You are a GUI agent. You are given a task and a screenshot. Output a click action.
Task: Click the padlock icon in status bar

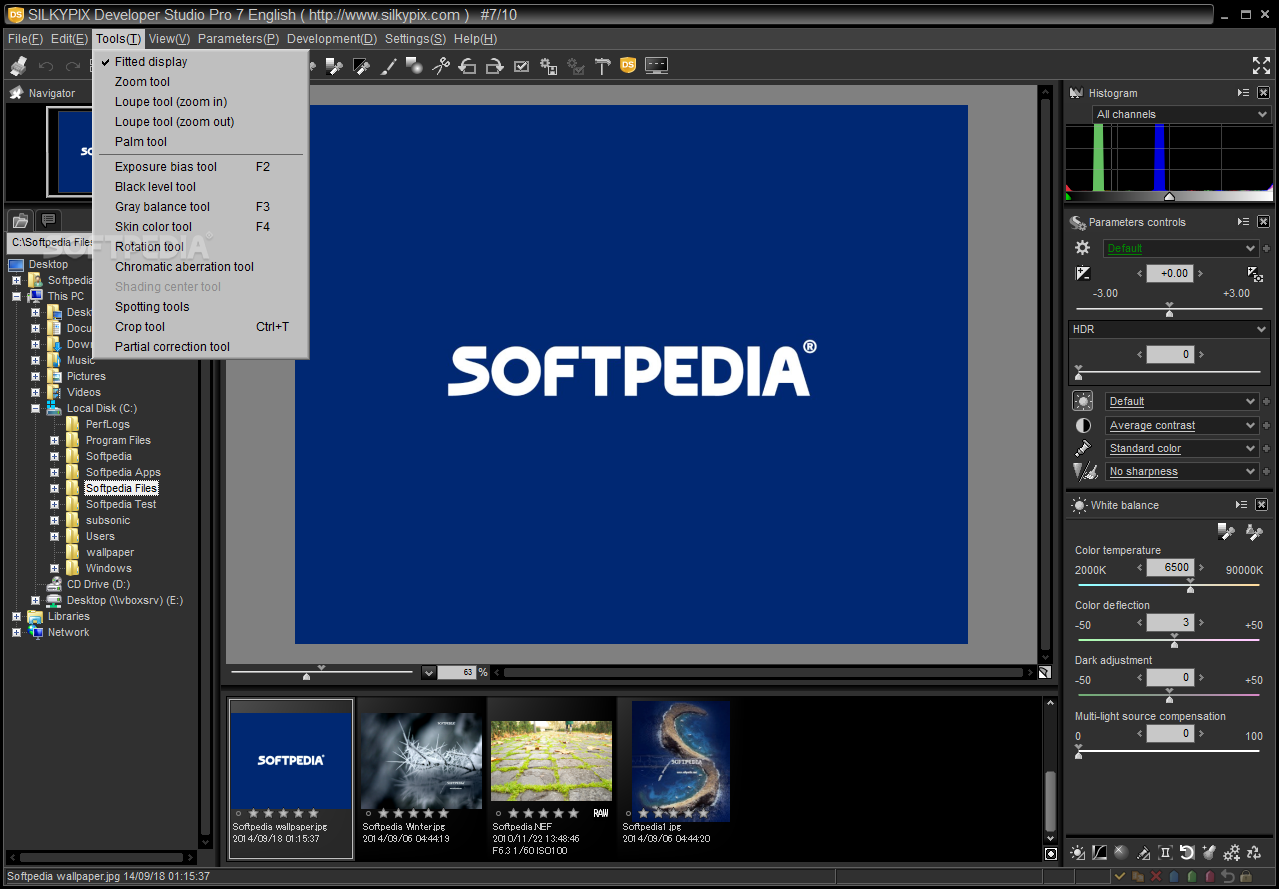point(1246,876)
